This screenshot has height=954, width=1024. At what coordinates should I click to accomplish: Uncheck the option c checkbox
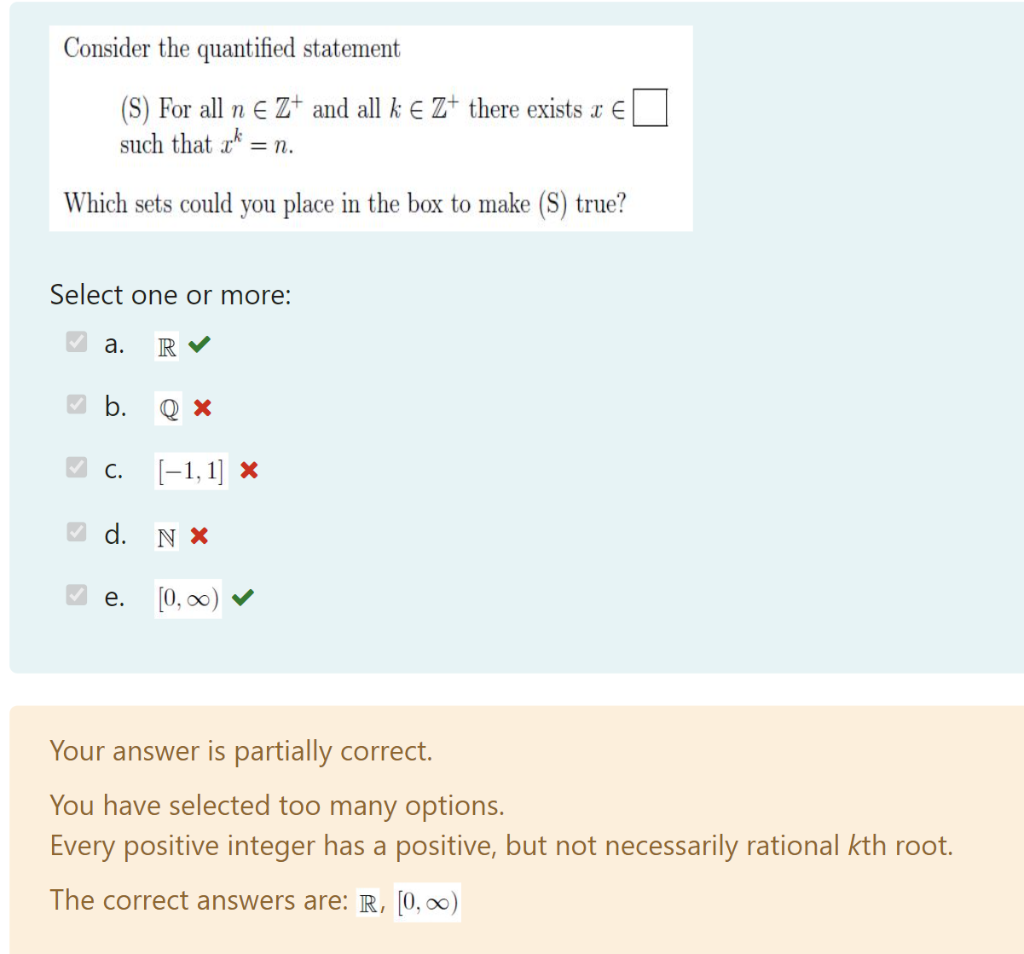[x=76, y=467]
